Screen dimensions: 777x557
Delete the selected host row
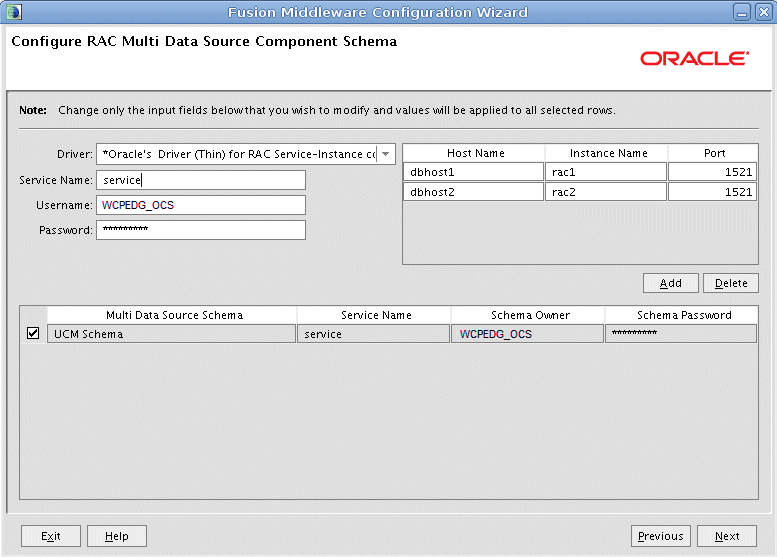click(x=731, y=283)
